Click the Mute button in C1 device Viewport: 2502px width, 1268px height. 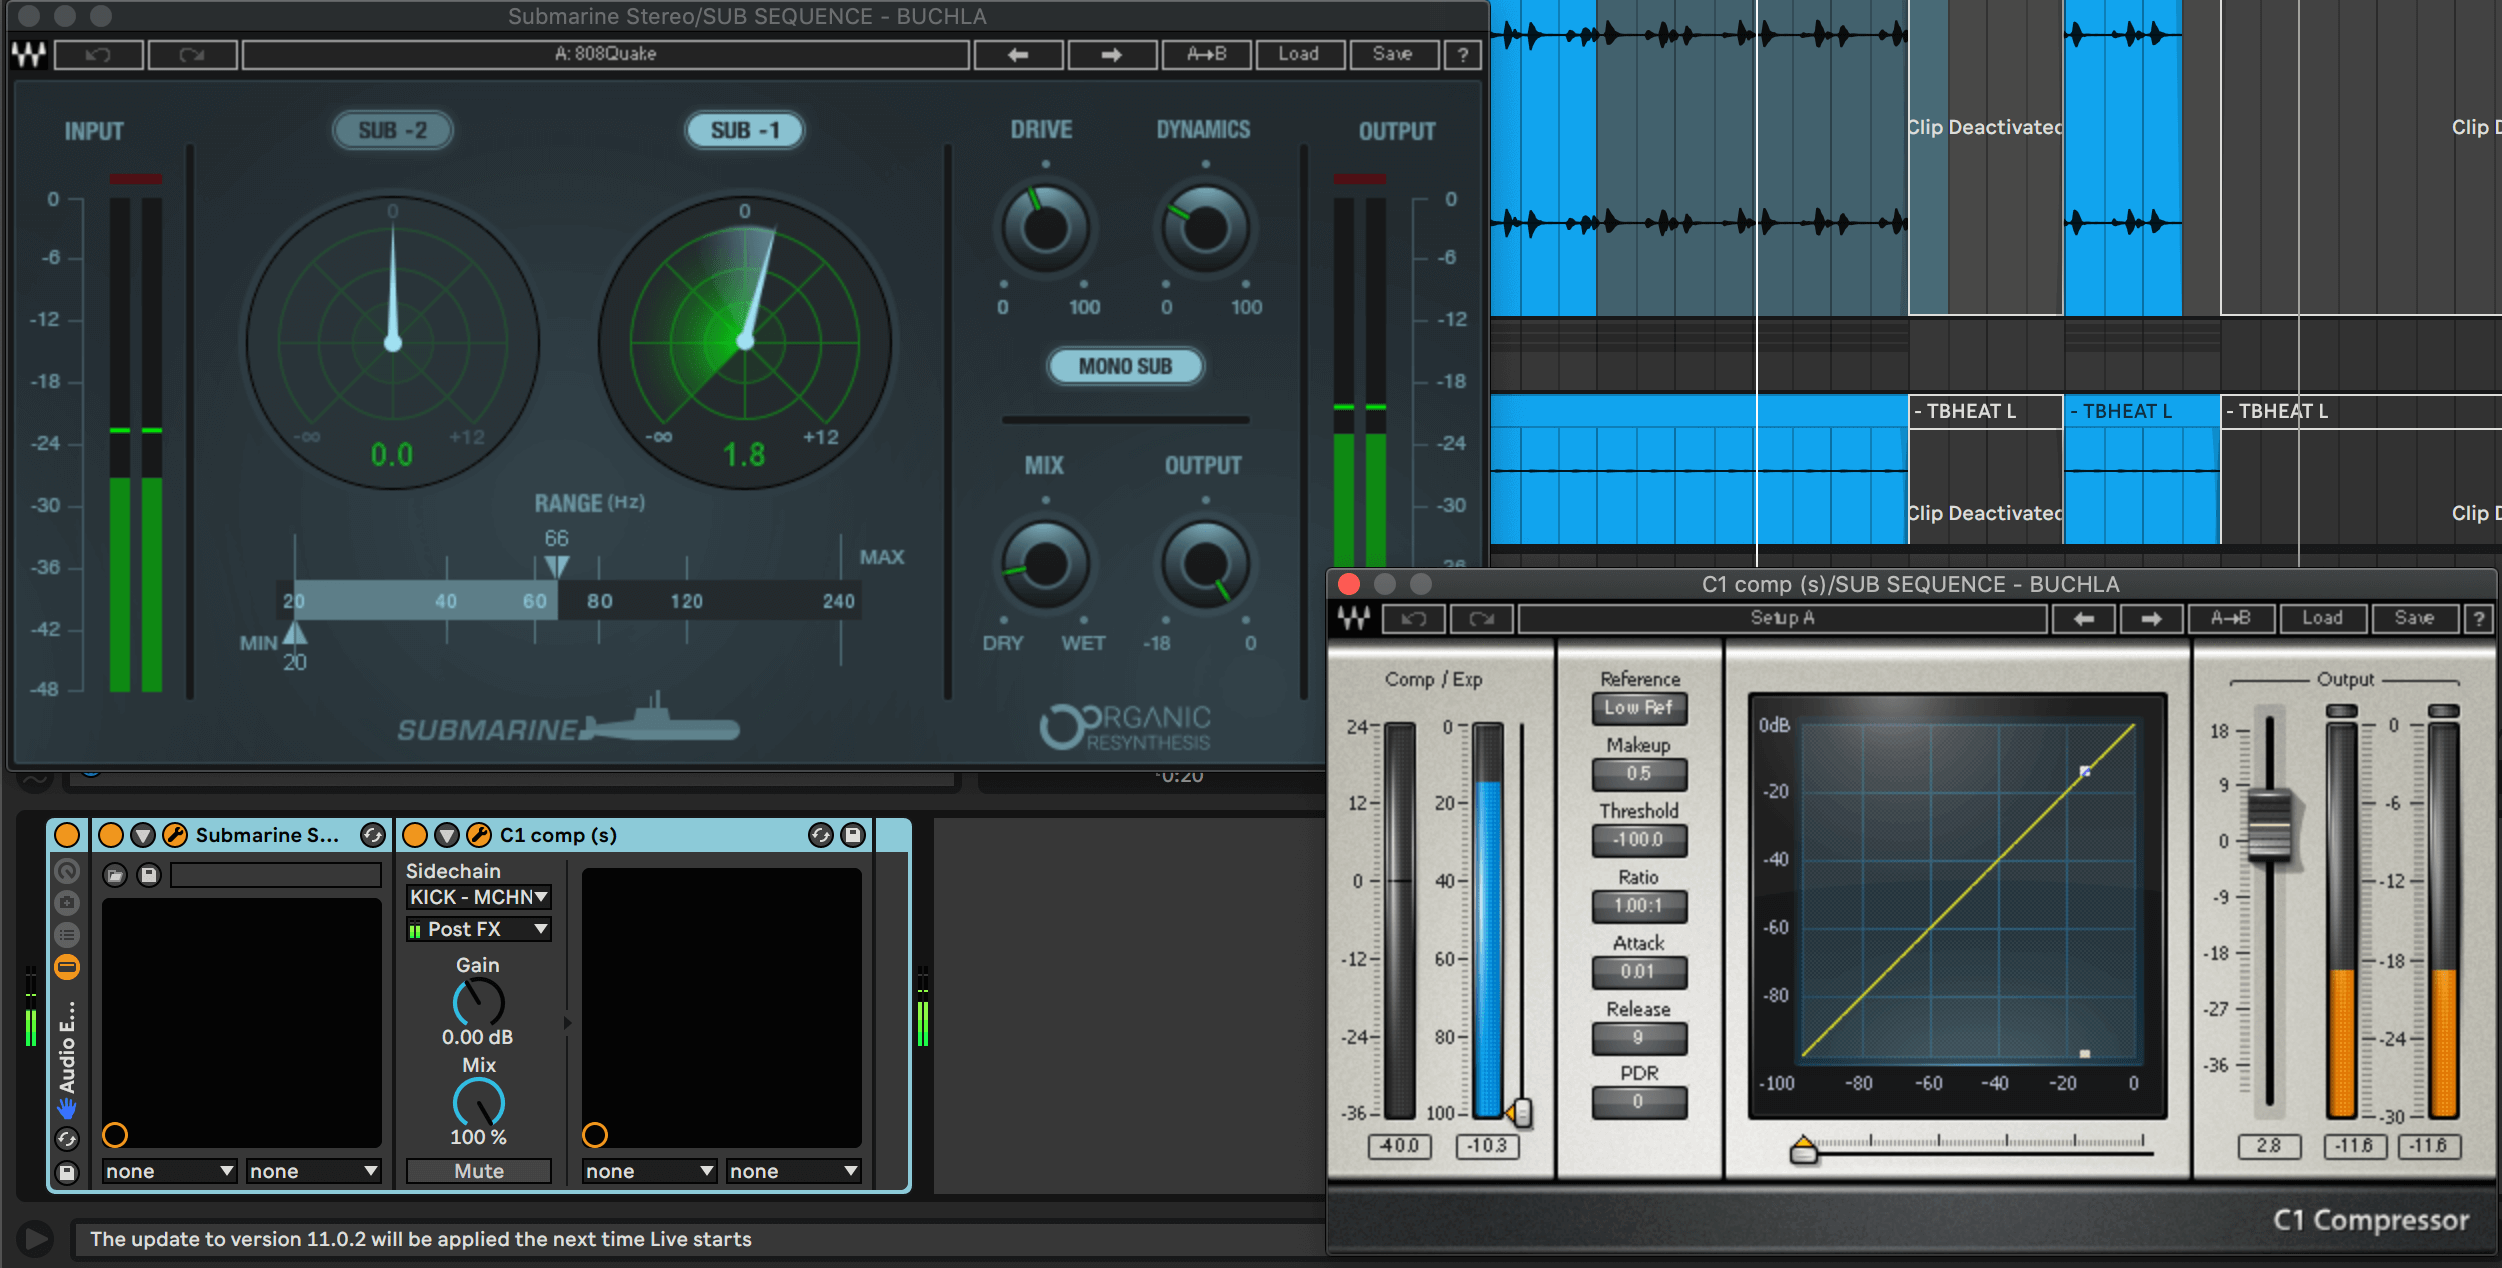pyautogui.click(x=478, y=1171)
